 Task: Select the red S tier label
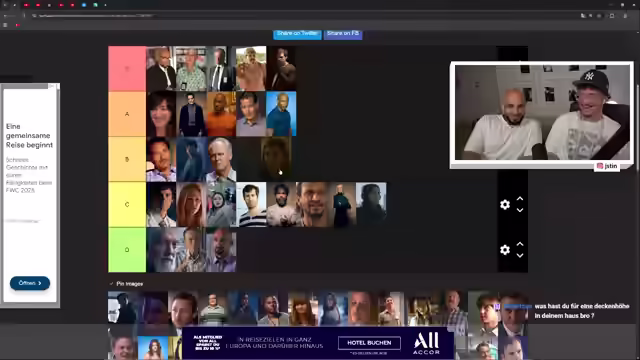(x=127, y=69)
